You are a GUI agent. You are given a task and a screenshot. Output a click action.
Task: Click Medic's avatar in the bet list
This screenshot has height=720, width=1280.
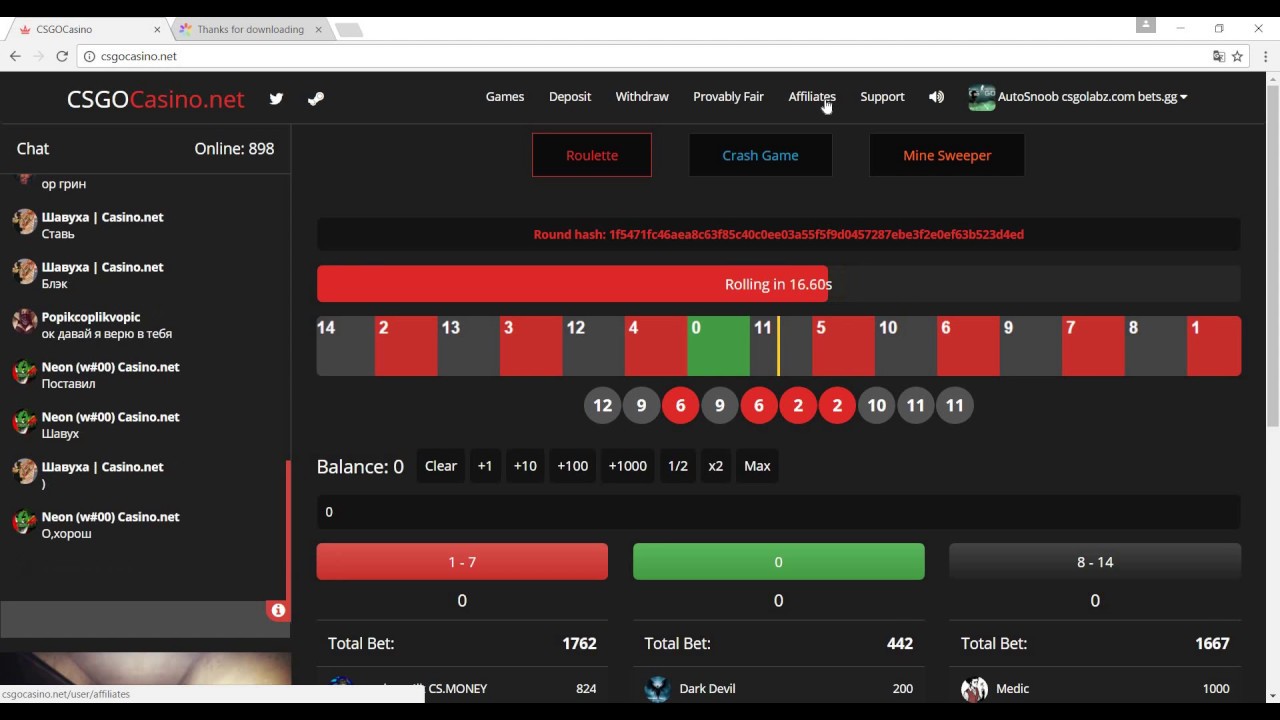974,688
